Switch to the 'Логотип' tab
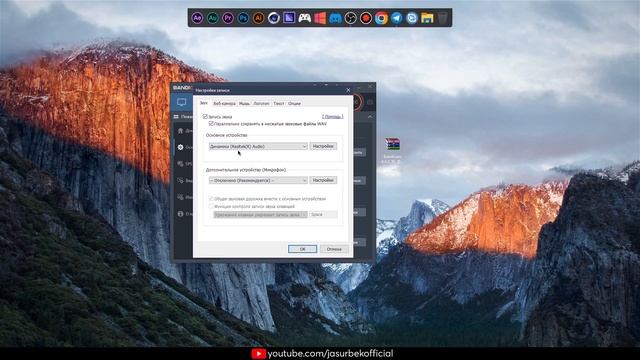Viewport: 640px width, 360px height. 261,103
